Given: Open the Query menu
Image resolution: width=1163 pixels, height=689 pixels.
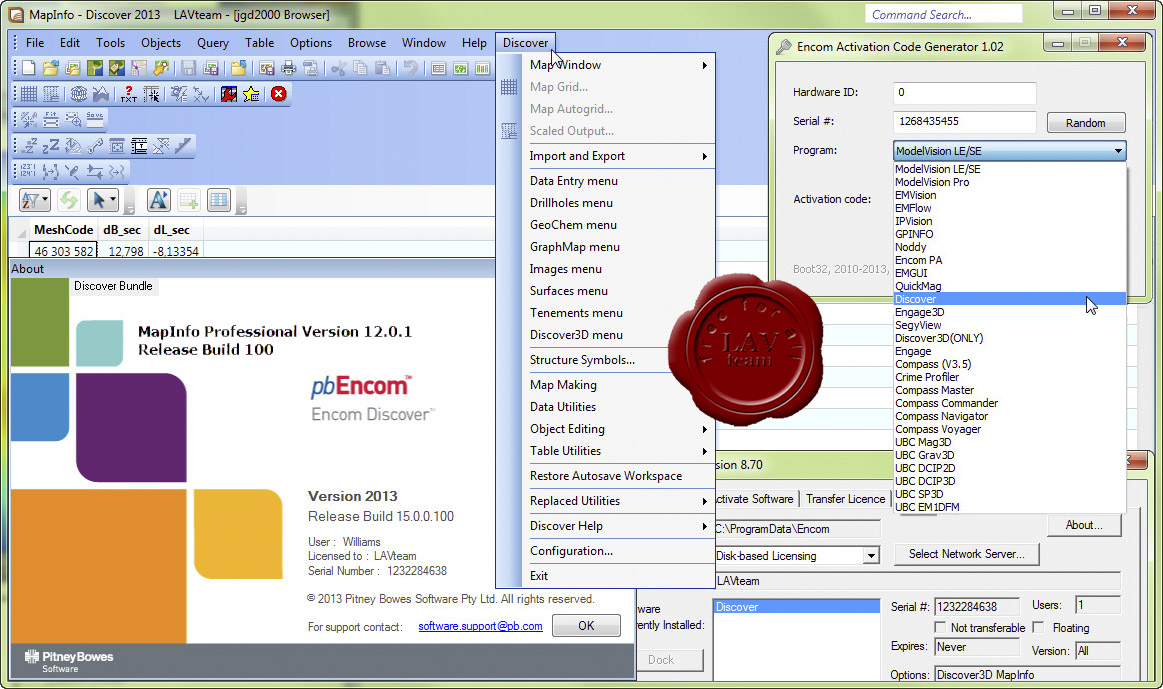Looking at the screenshot, I should pos(213,43).
